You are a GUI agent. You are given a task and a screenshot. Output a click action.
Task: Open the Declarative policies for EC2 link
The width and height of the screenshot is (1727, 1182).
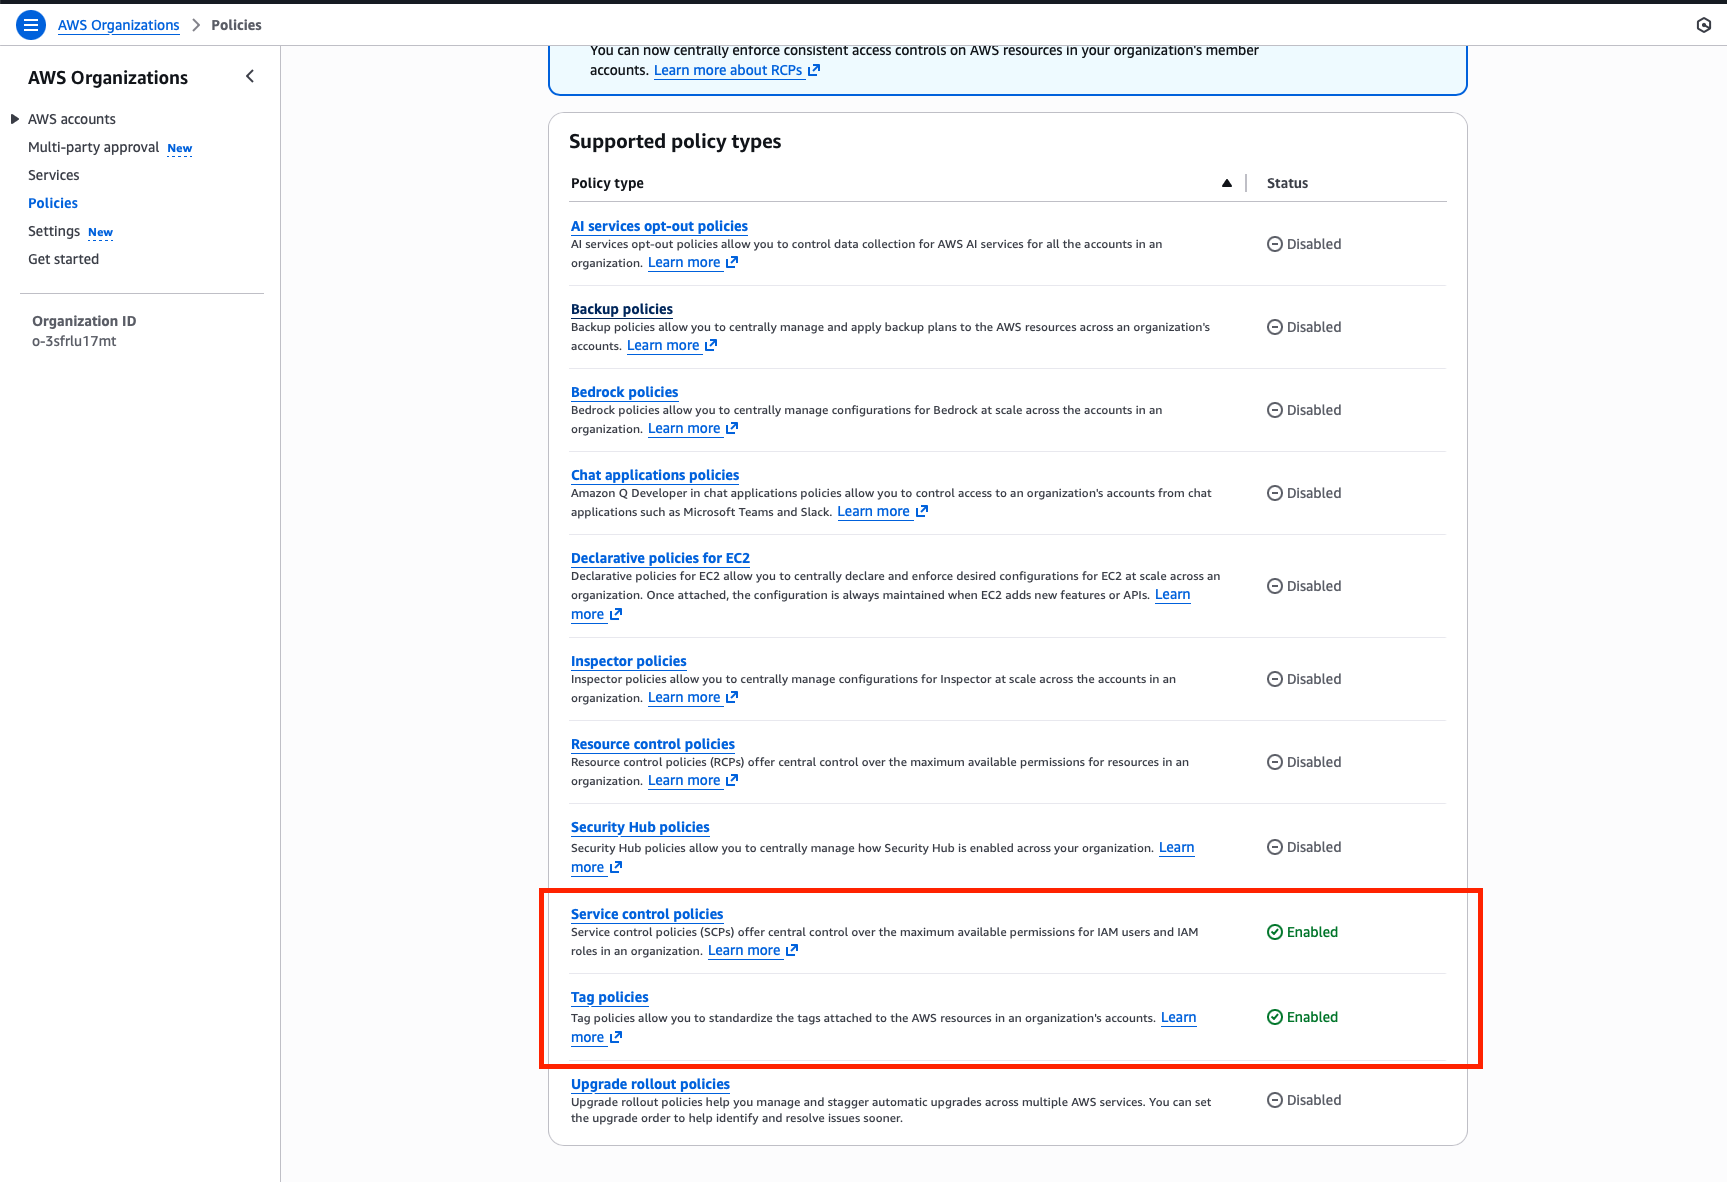(660, 558)
